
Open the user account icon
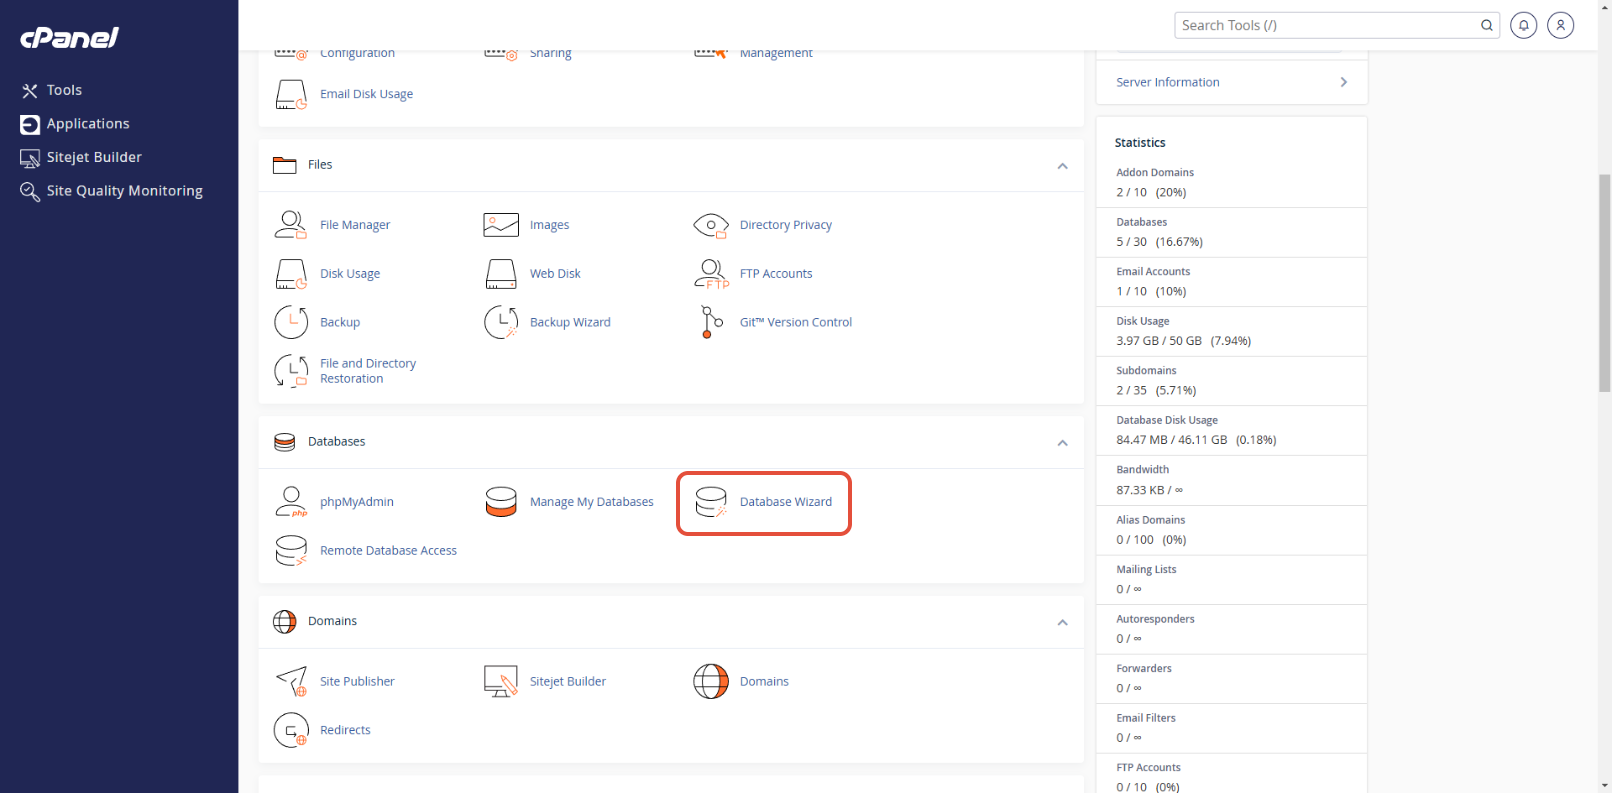click(1561, 25)
